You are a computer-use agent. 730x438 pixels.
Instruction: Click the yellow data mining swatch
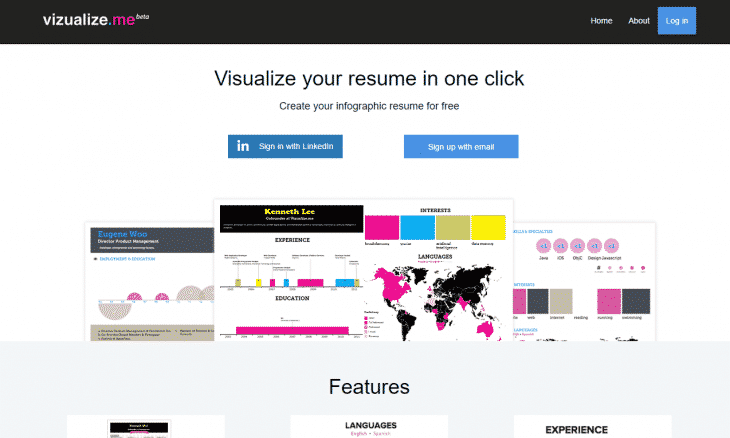[488, 227]
